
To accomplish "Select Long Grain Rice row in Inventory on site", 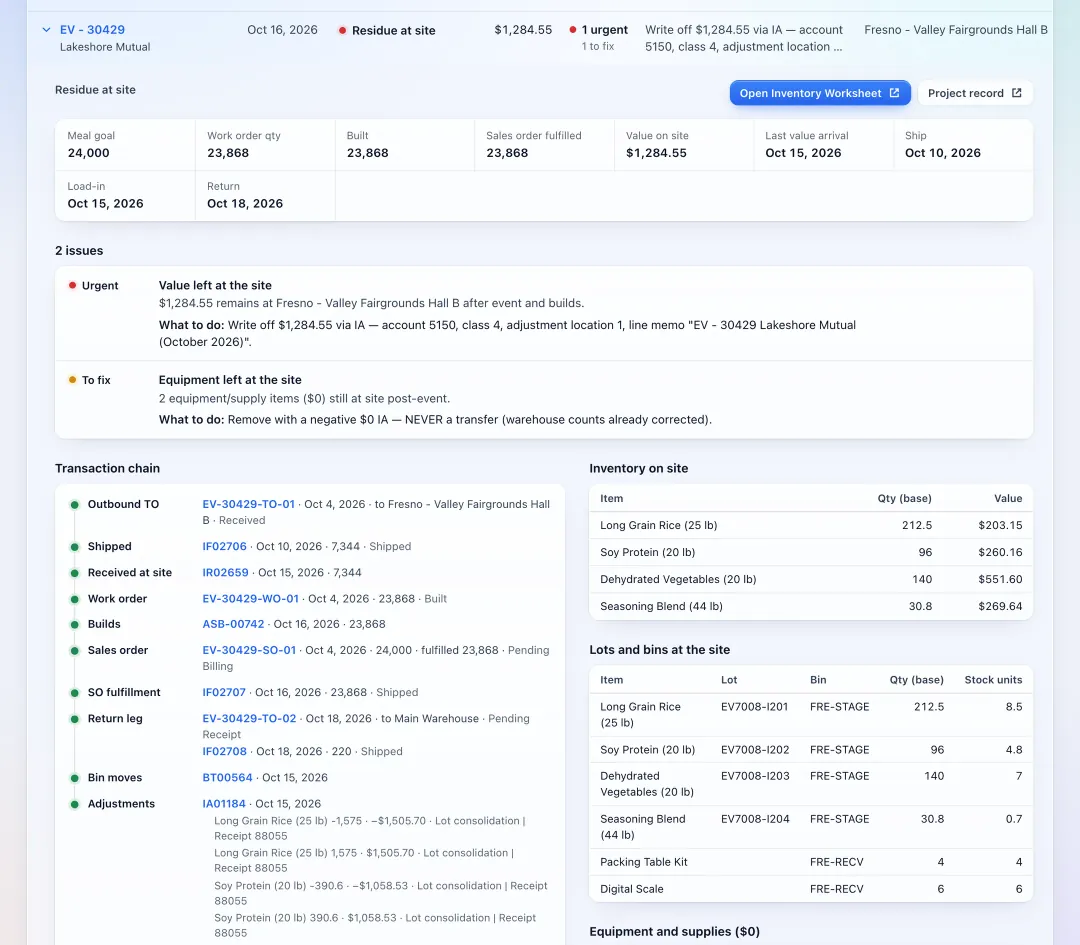I will [x=811, y=526].
